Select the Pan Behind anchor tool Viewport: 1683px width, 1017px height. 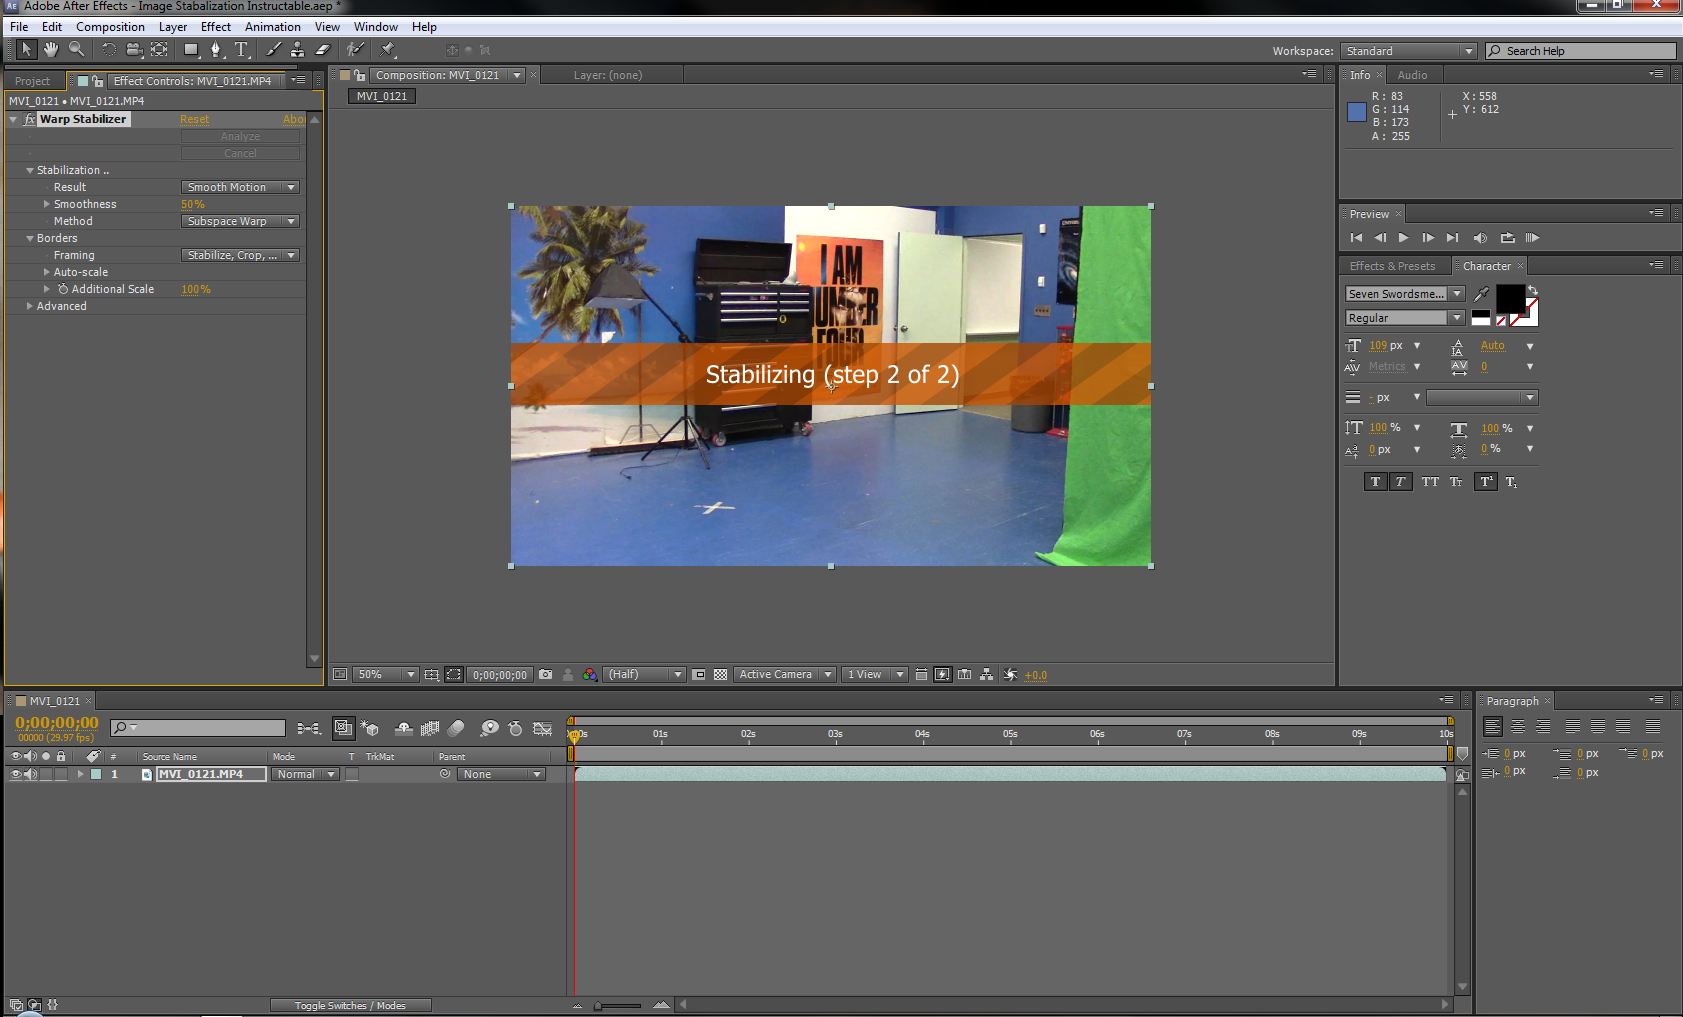[x=159, y=49]
